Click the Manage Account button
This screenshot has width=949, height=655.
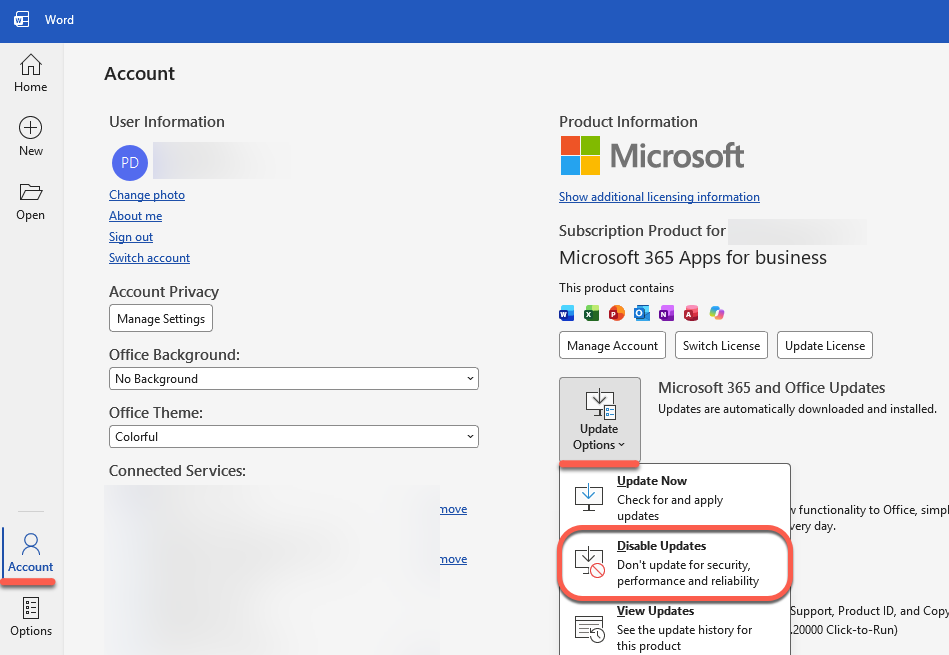pyautogui.click(x=612, y=345)
